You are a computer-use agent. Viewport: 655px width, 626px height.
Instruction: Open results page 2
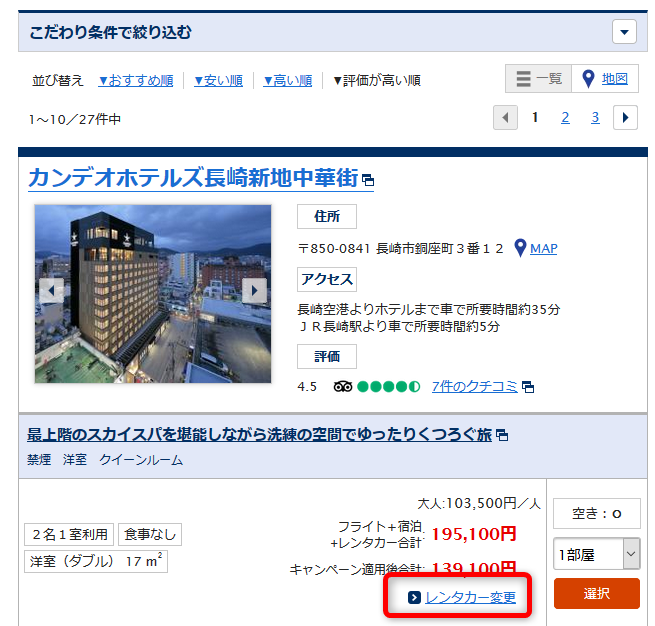[565, 118]
